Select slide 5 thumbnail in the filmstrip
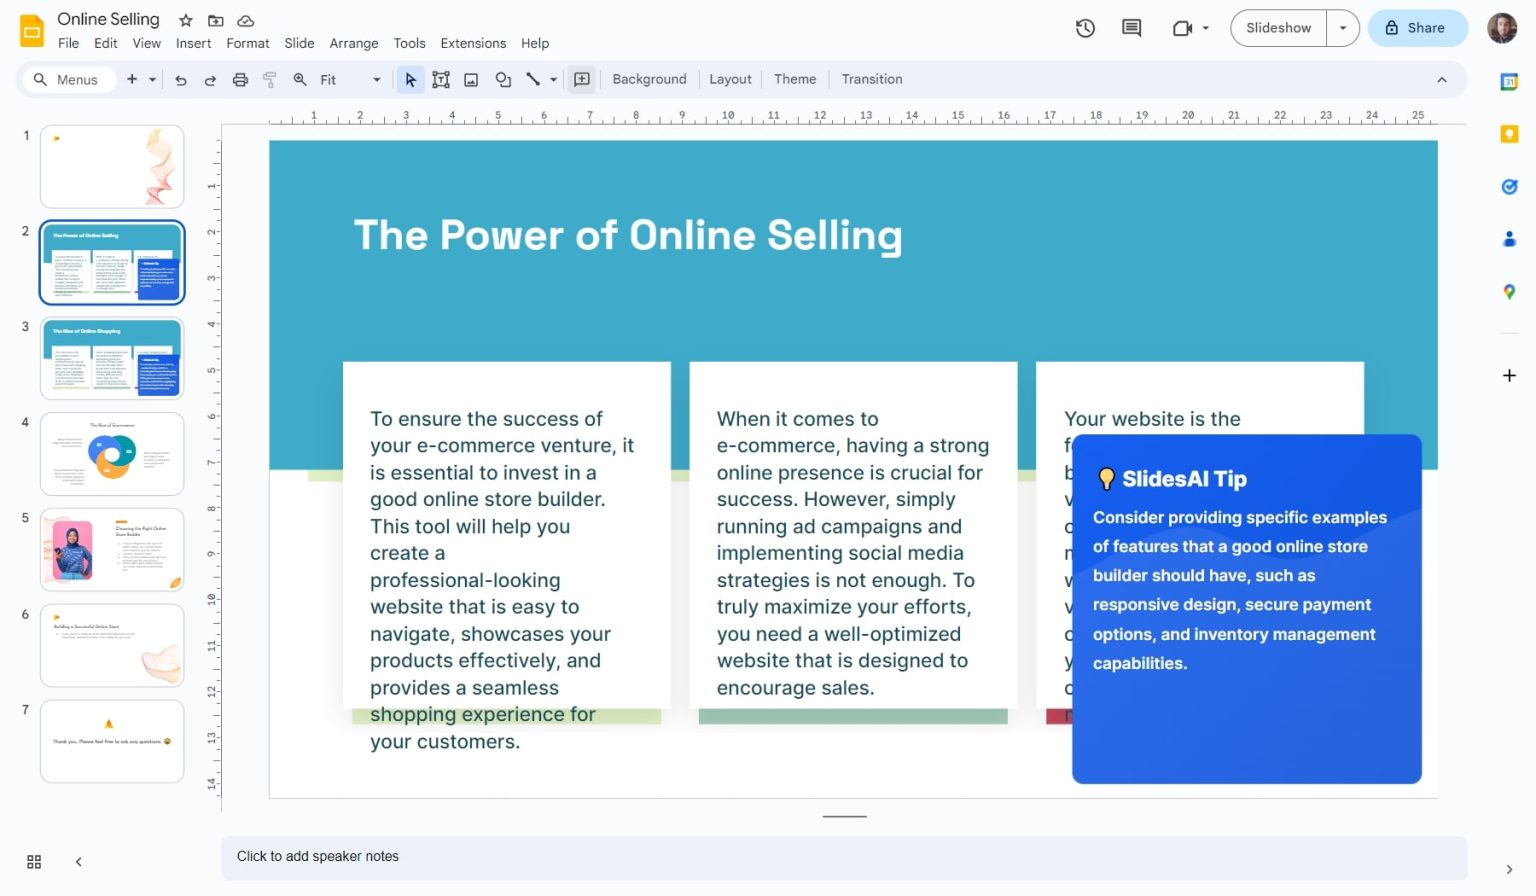The image size is (1536, 896). pos(112,549)
